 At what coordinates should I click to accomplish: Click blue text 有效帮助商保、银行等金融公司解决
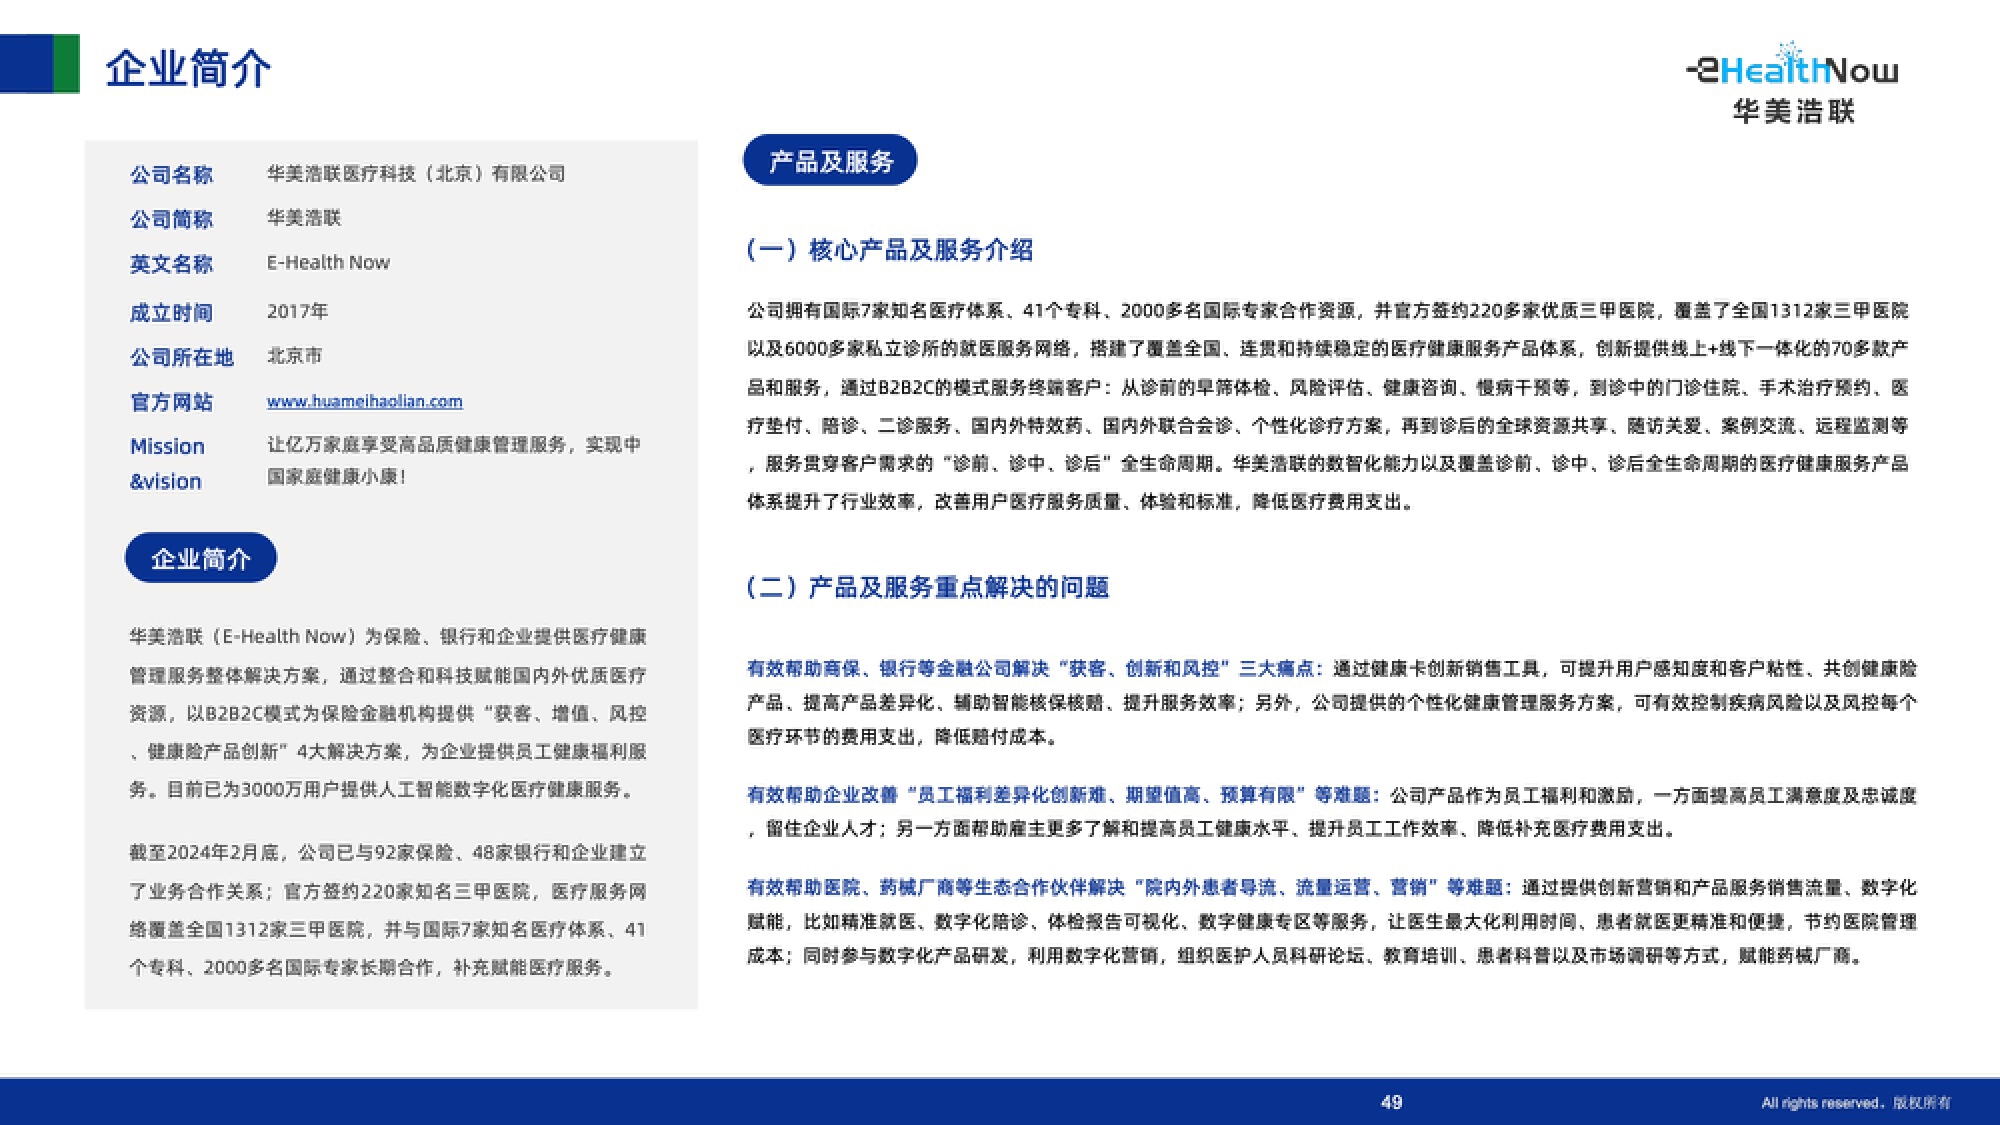(x=897, y=668)
